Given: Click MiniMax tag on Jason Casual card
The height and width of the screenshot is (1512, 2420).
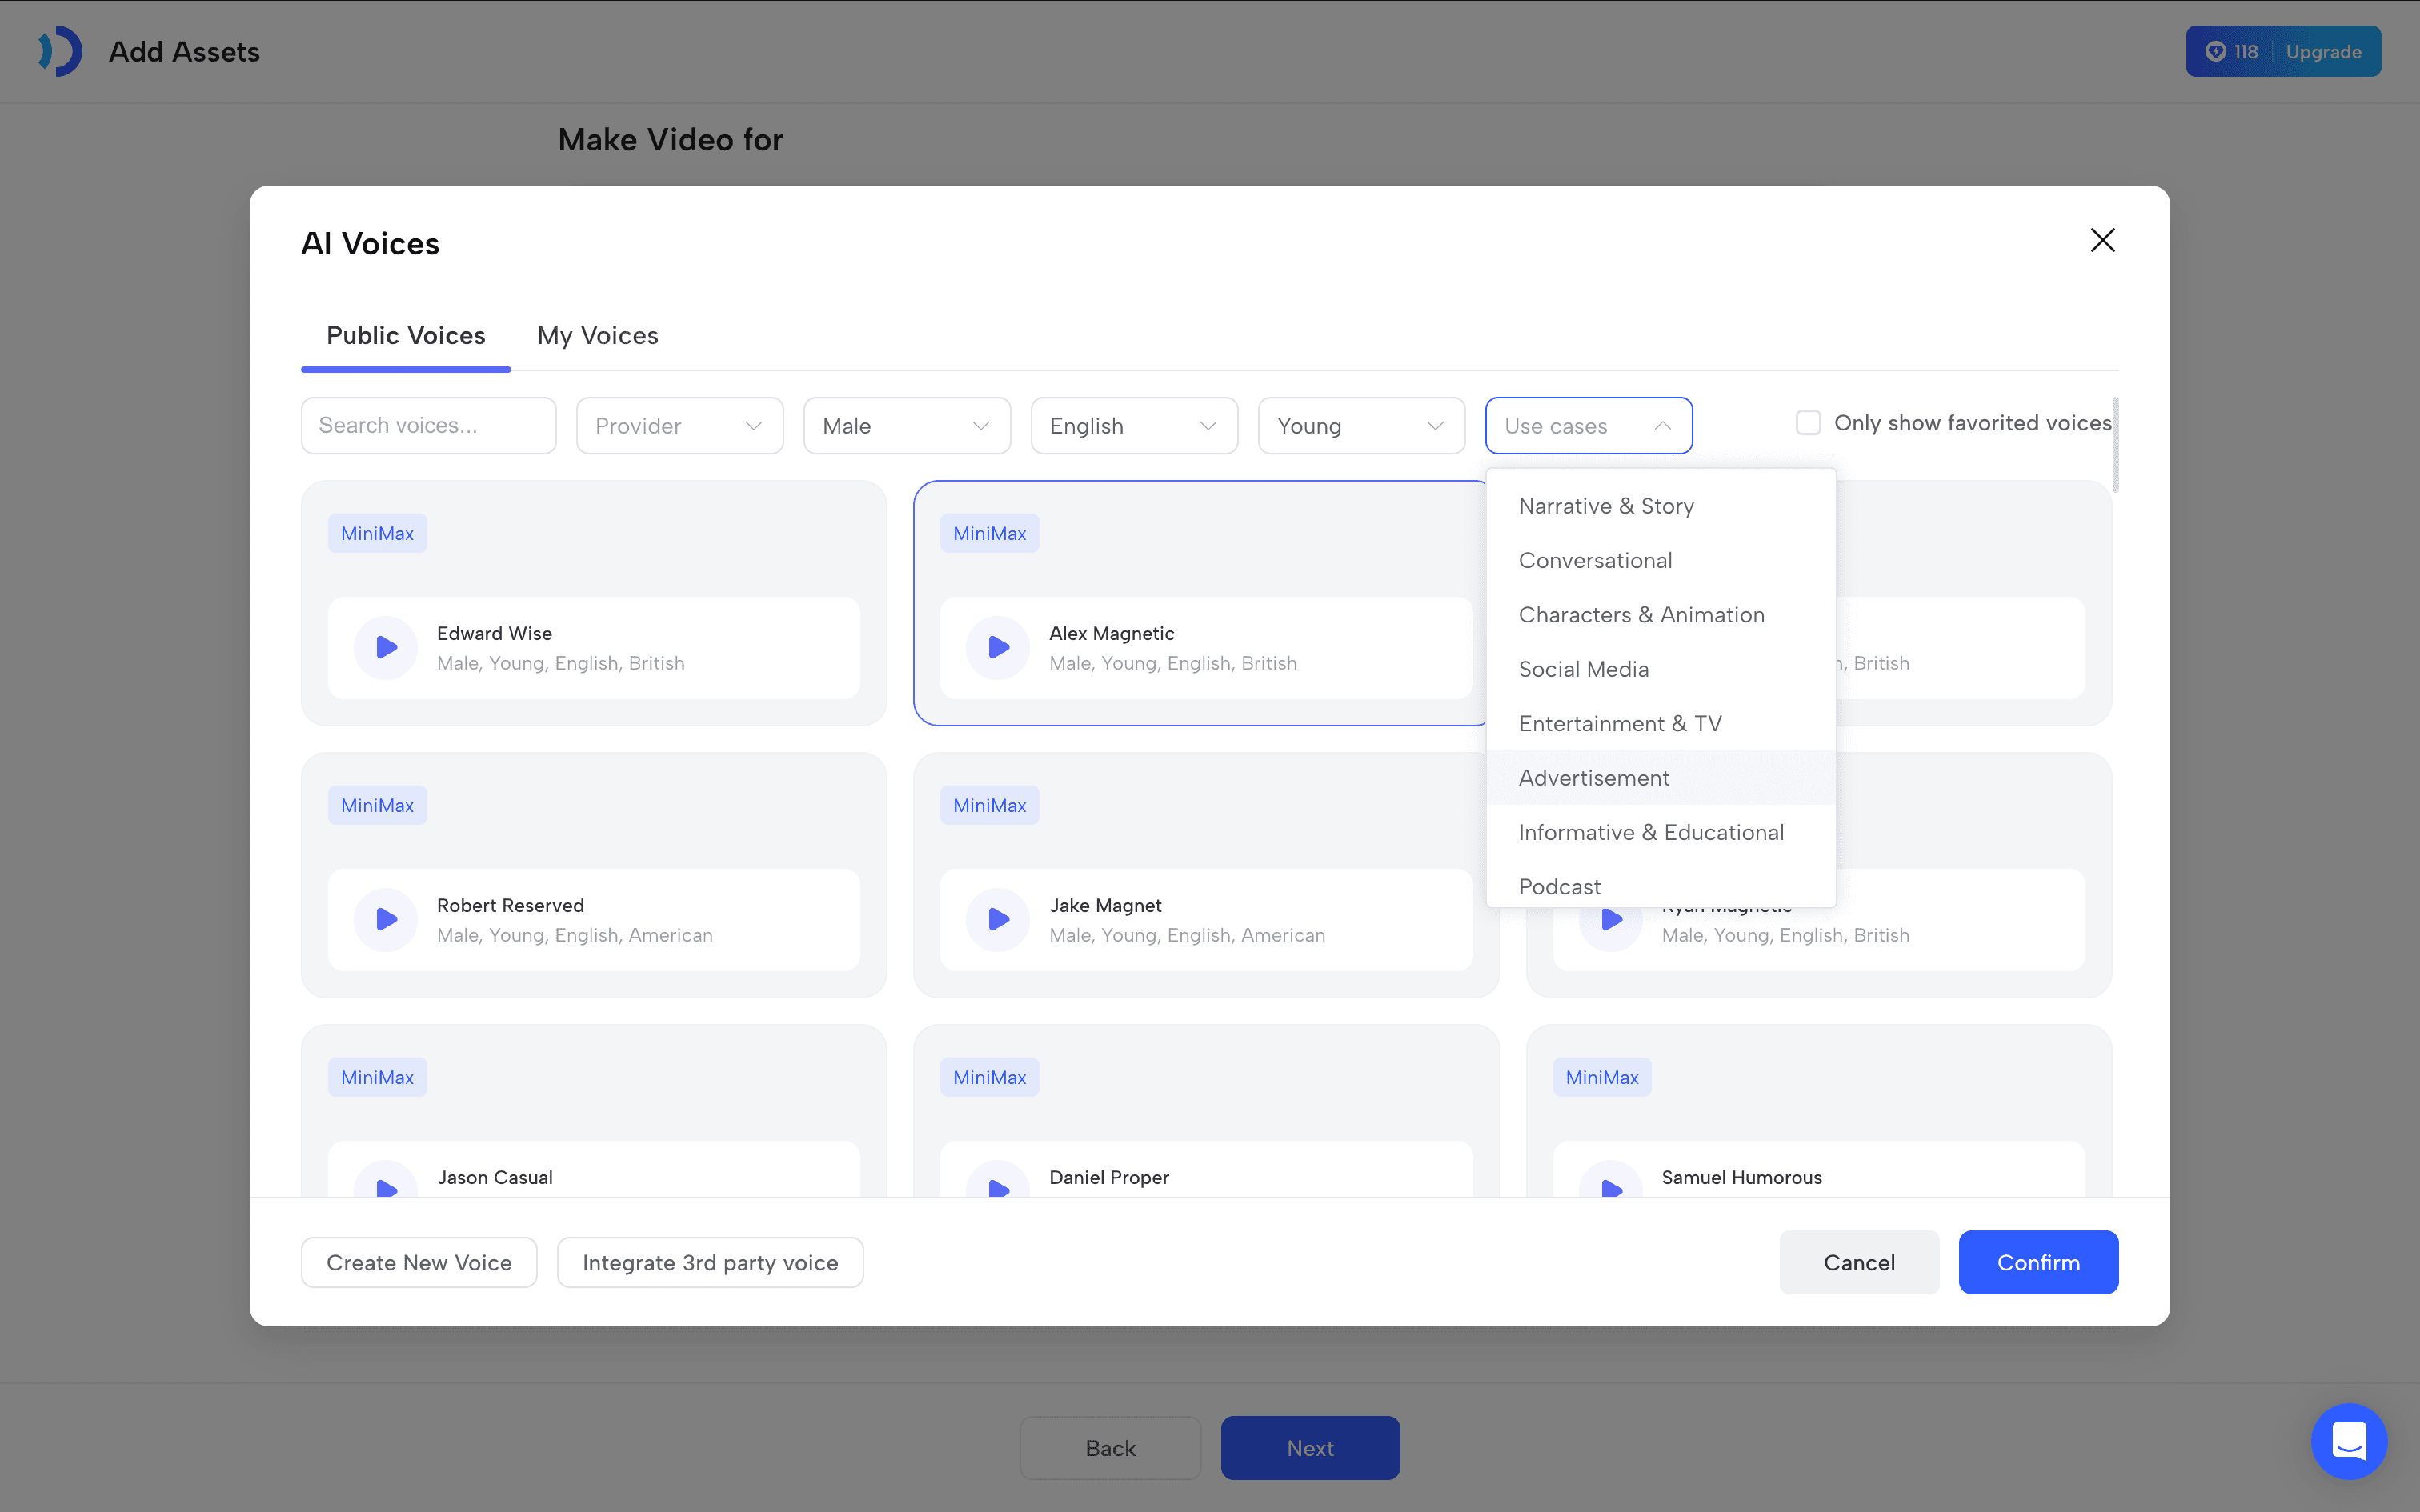Looking at the screenshot, I should click(x=377, y=1078).
